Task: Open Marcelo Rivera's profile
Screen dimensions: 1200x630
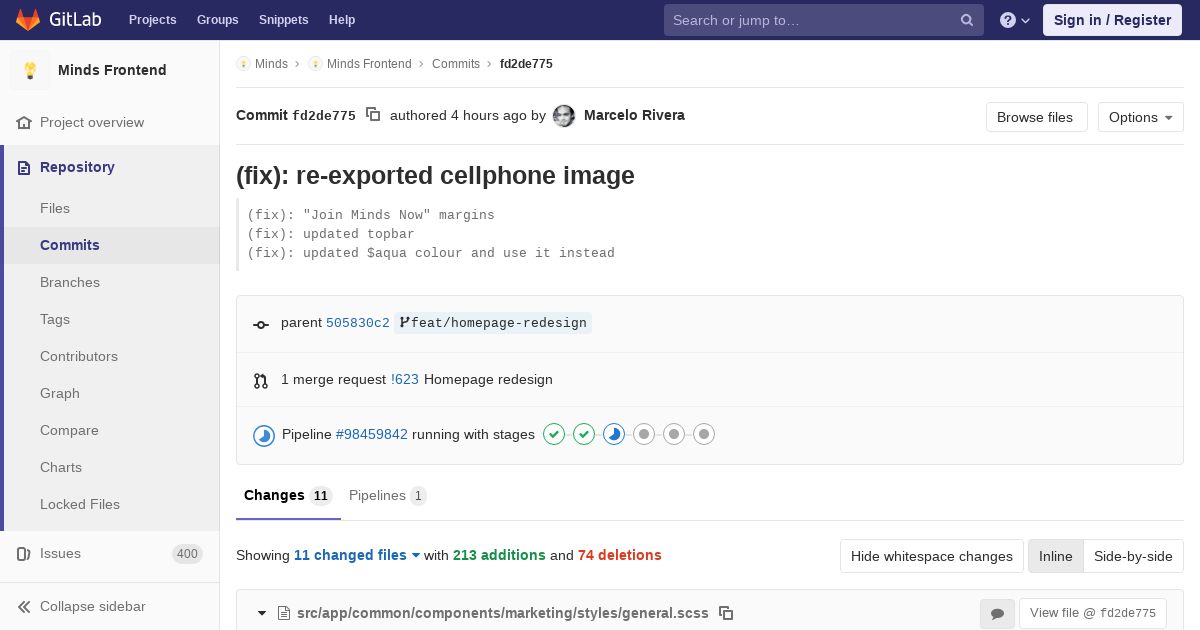Action: tap(634, 115)
